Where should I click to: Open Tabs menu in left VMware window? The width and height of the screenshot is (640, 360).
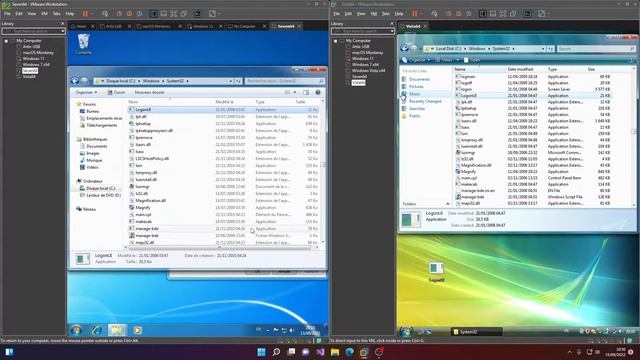pos(56,13)
